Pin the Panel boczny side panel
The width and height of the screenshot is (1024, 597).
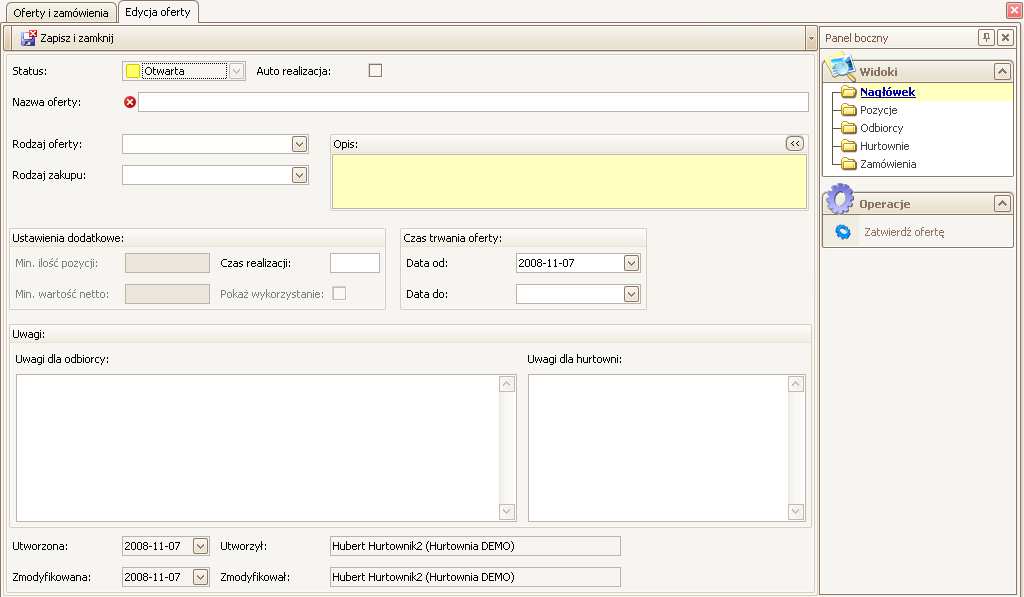[x=986, y=37]
